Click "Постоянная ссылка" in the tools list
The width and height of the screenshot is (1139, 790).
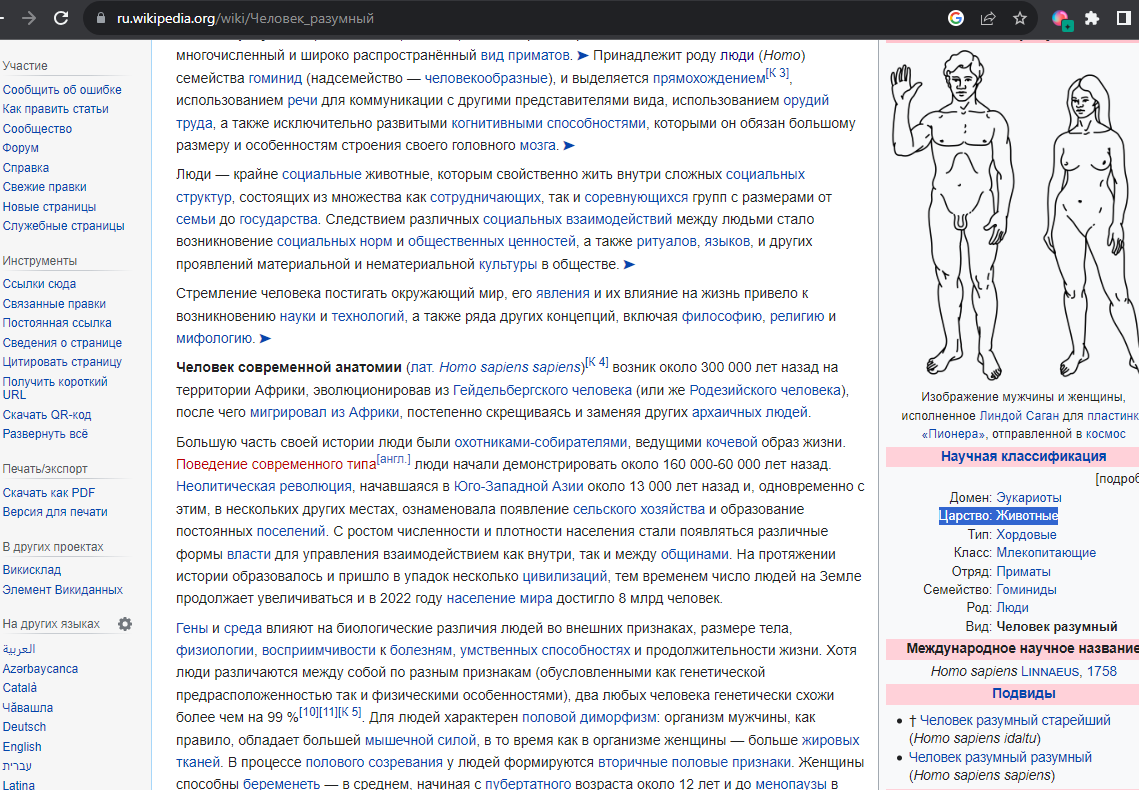(x=57, y=322)
